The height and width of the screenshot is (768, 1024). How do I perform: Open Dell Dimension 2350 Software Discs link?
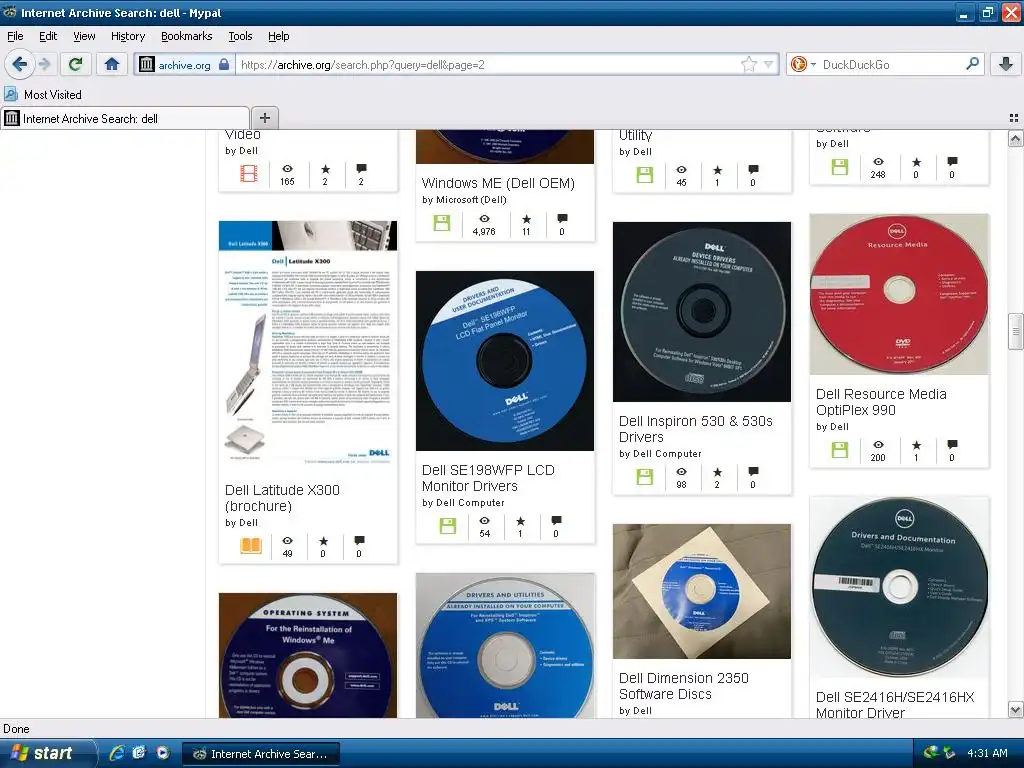pos(684,686)
